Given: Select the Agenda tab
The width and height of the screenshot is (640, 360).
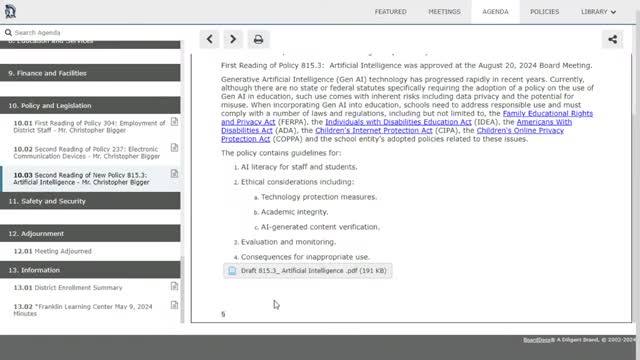Looking at the screenshot, I should click(495, 12).
